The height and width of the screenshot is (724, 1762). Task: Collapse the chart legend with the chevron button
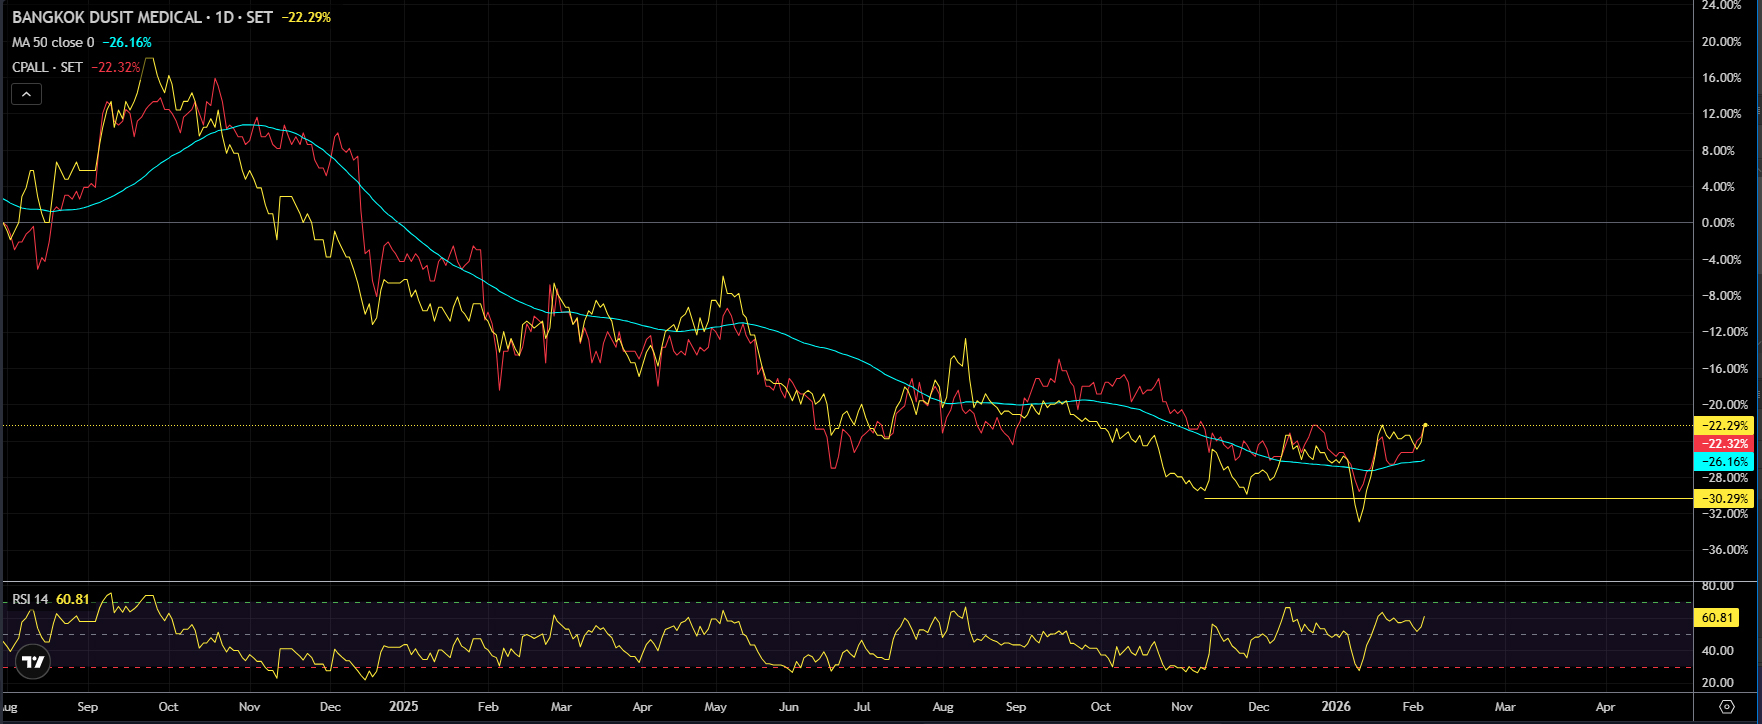tap(26, 94)
